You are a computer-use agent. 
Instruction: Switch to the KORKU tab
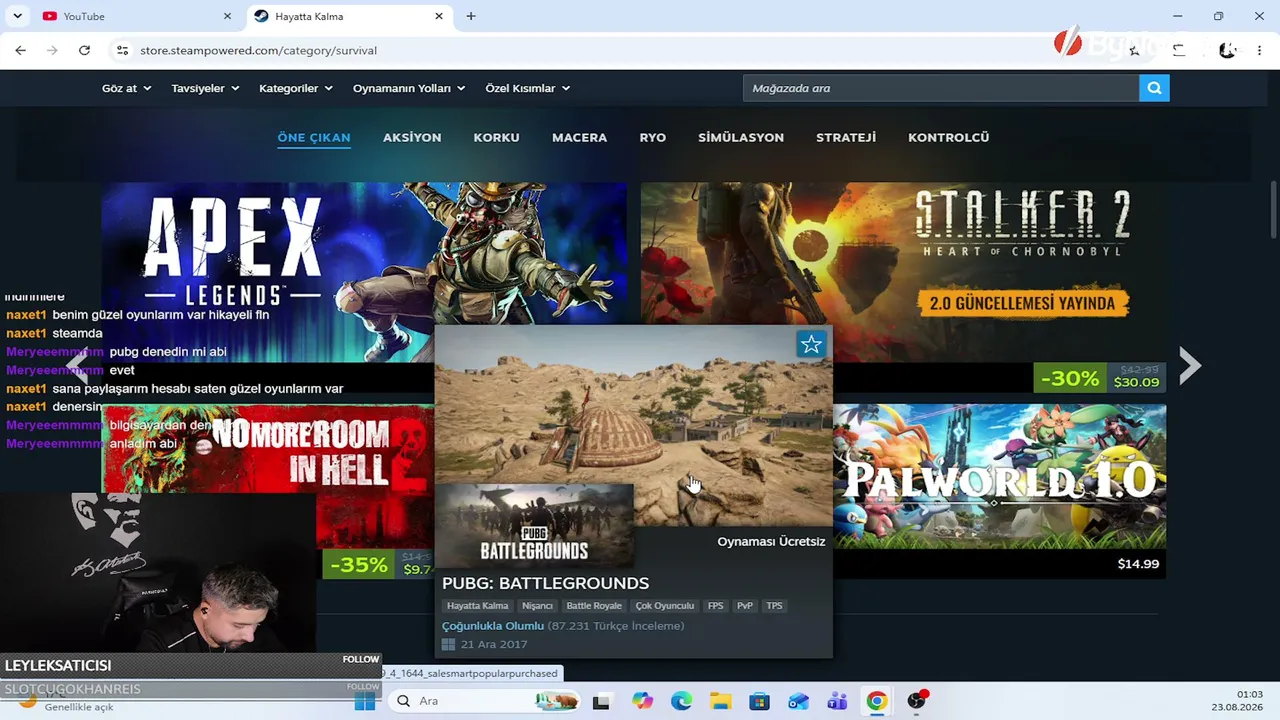[496, 137]
